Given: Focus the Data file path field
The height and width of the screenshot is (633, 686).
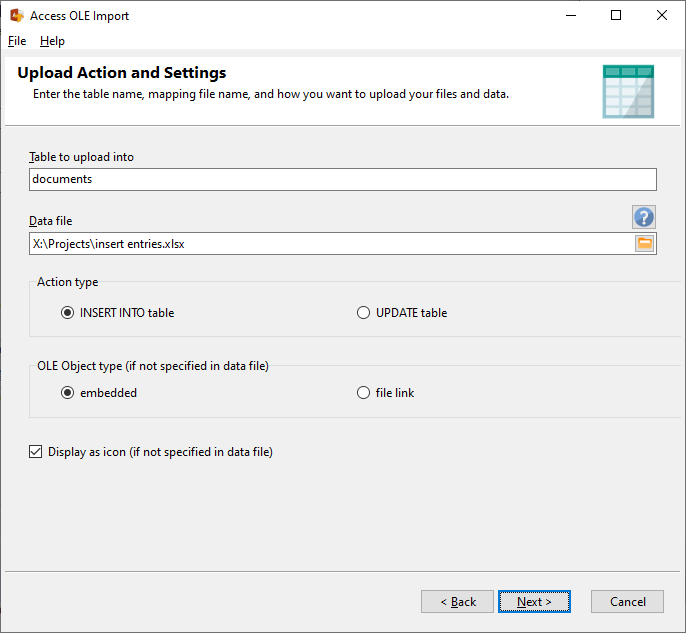Looking at the screenshot, I should coord(330,243).
